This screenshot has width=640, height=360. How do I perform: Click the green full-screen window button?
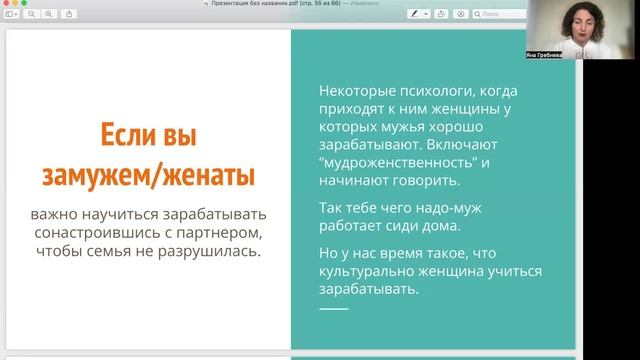(24, 3)
